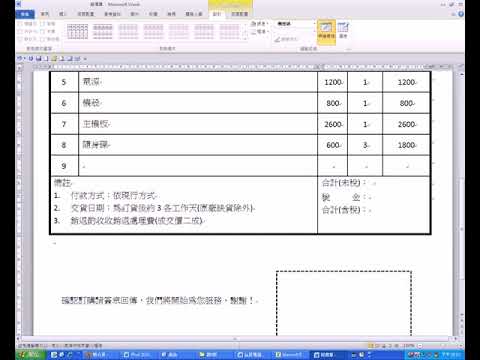Click the price cell showing 600
The height and width of the screenshot is (360, 480).
coord(333,145)
